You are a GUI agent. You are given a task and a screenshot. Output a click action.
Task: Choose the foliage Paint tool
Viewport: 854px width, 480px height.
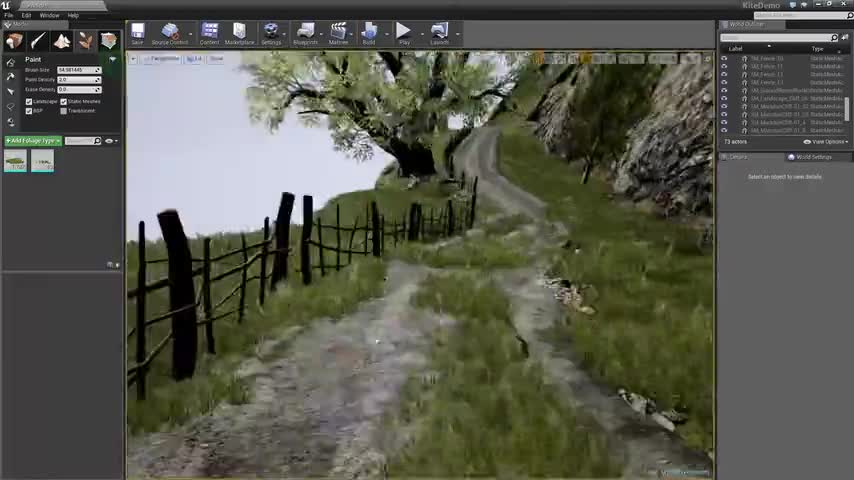10,63
